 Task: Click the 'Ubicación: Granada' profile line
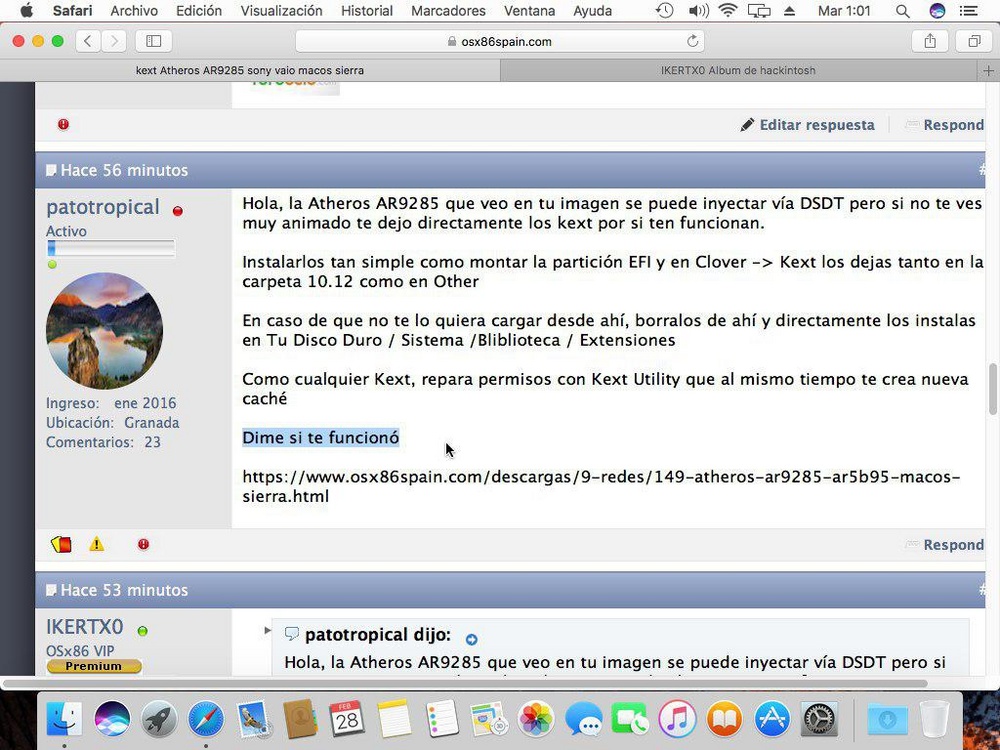click(112, 422)
